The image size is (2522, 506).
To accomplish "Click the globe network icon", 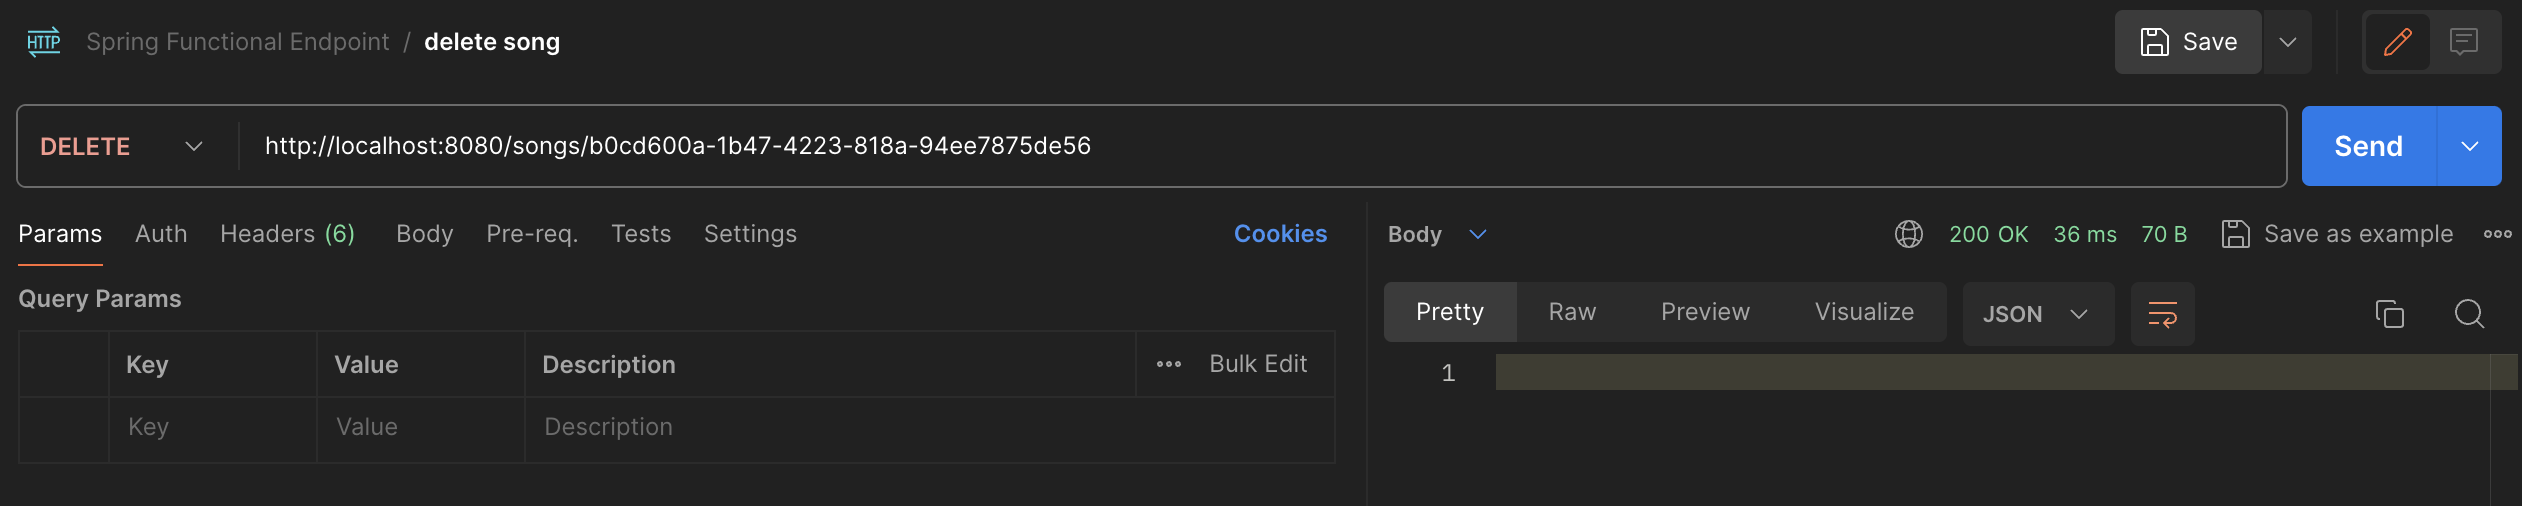I will [1908, 234].
